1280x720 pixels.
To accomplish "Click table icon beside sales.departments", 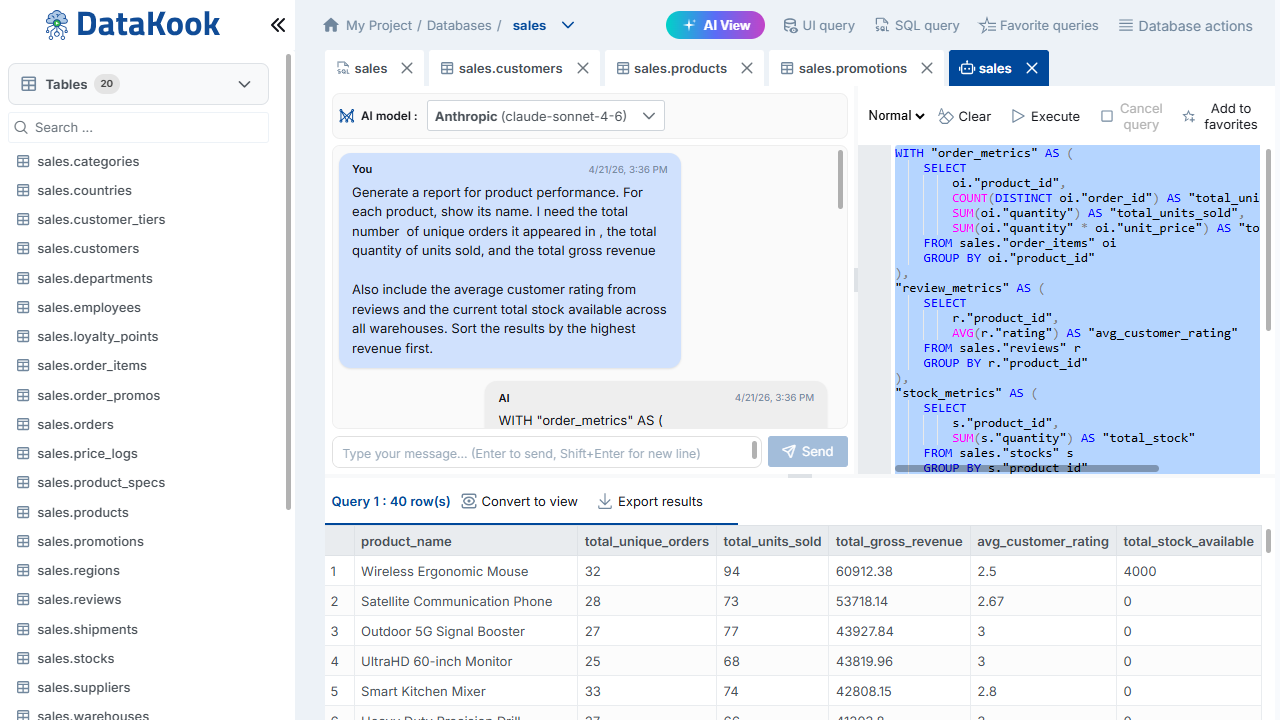I will pyautogui.click(x=23, y=278).
